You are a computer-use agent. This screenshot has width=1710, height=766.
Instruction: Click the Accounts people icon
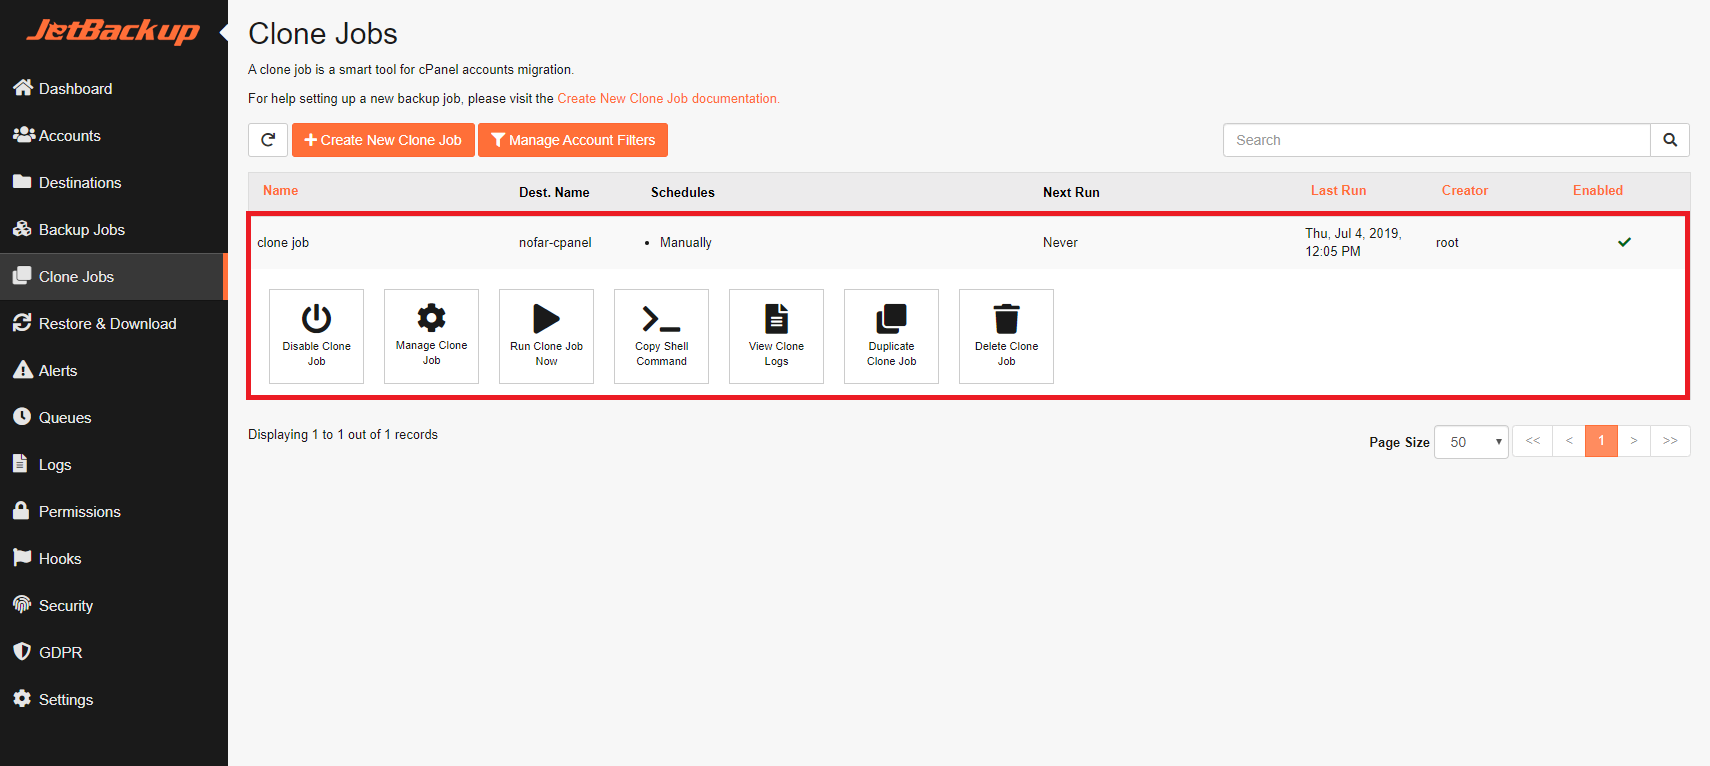point(24,134)
